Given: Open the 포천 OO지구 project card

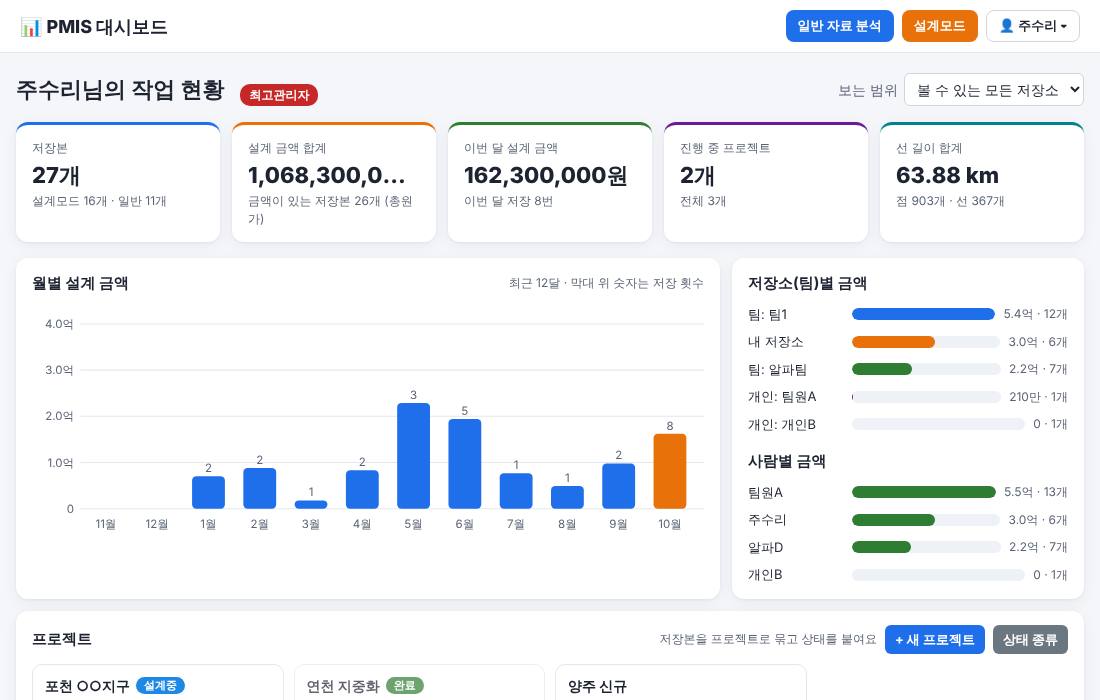Looking at the screenshot, I should (x=158, y=682).
